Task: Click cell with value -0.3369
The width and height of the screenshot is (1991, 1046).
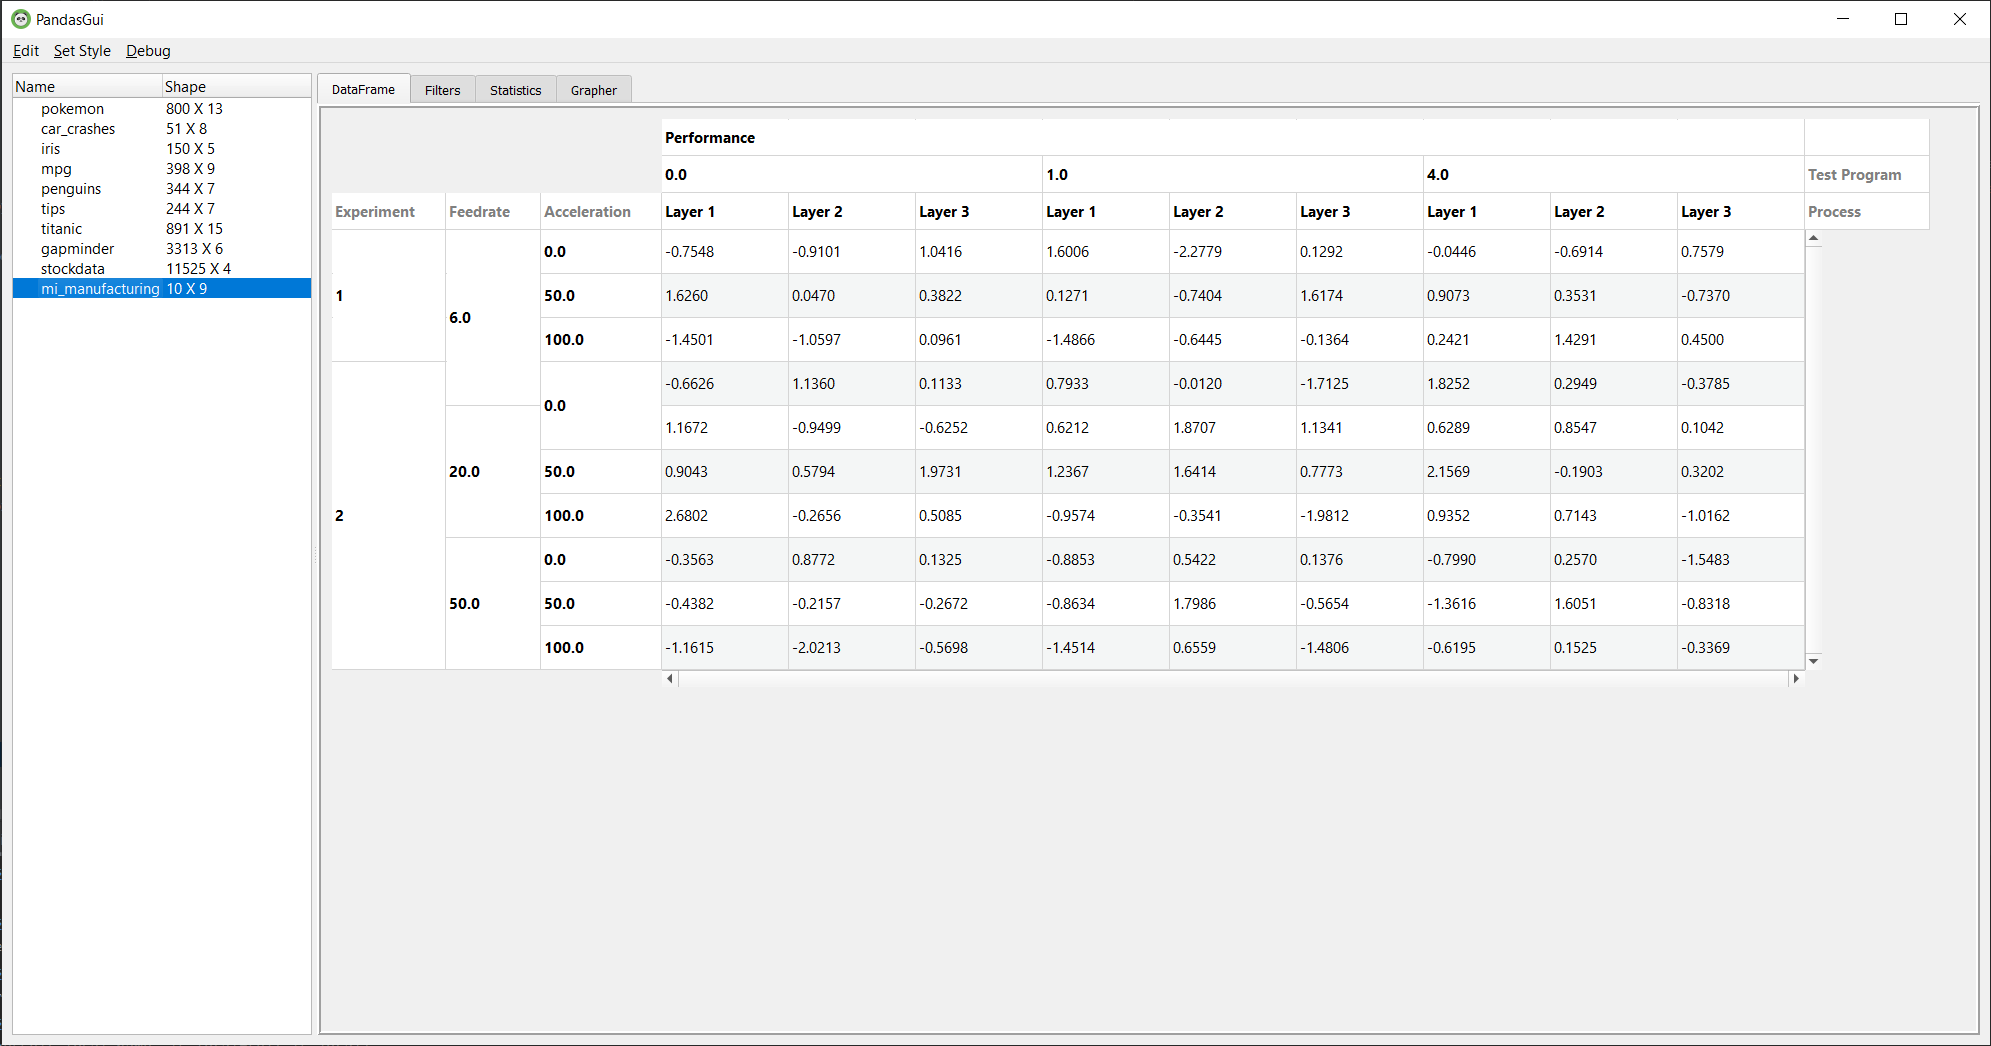Action: 1740,648
